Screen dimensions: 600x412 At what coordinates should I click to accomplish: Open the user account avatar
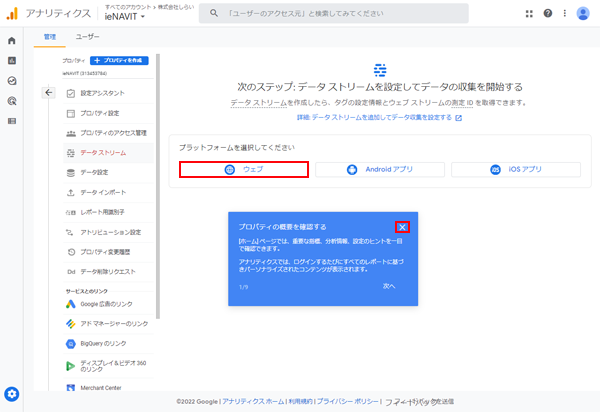pos(583,14)
